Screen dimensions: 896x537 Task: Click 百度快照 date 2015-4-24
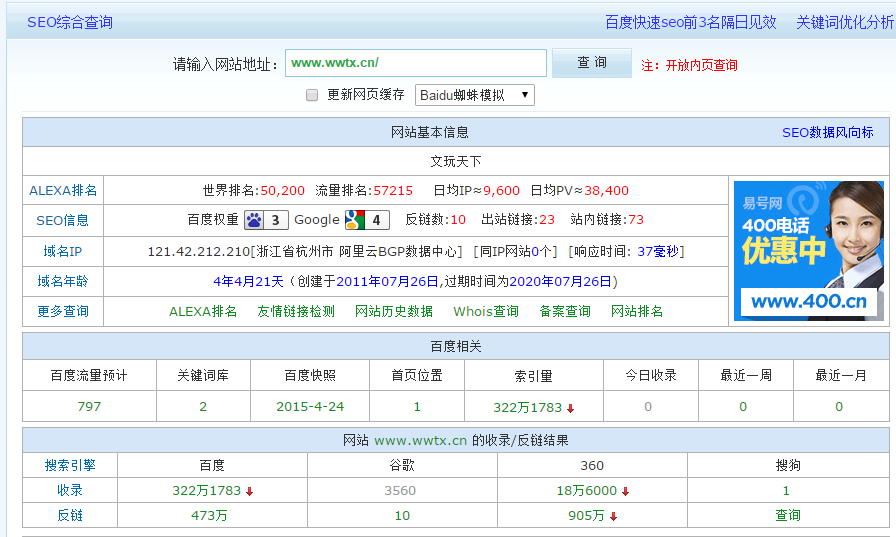coord(310,407)
